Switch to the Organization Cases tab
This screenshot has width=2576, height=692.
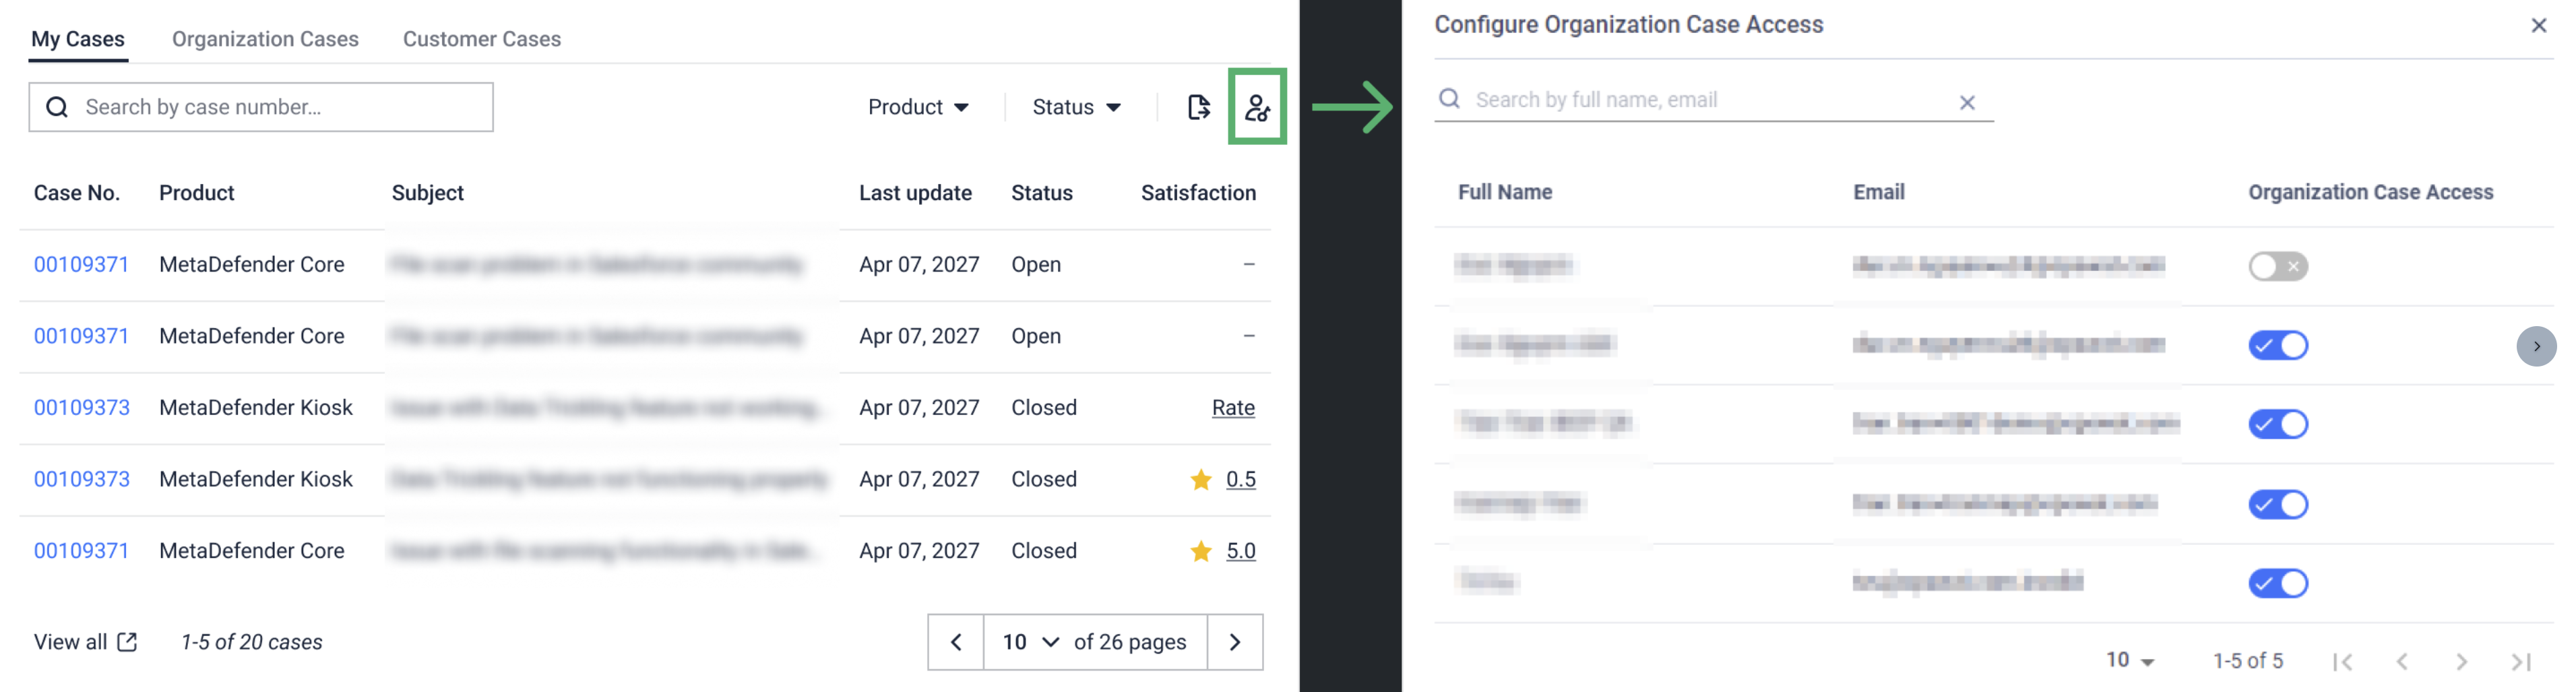coord(265,39)
